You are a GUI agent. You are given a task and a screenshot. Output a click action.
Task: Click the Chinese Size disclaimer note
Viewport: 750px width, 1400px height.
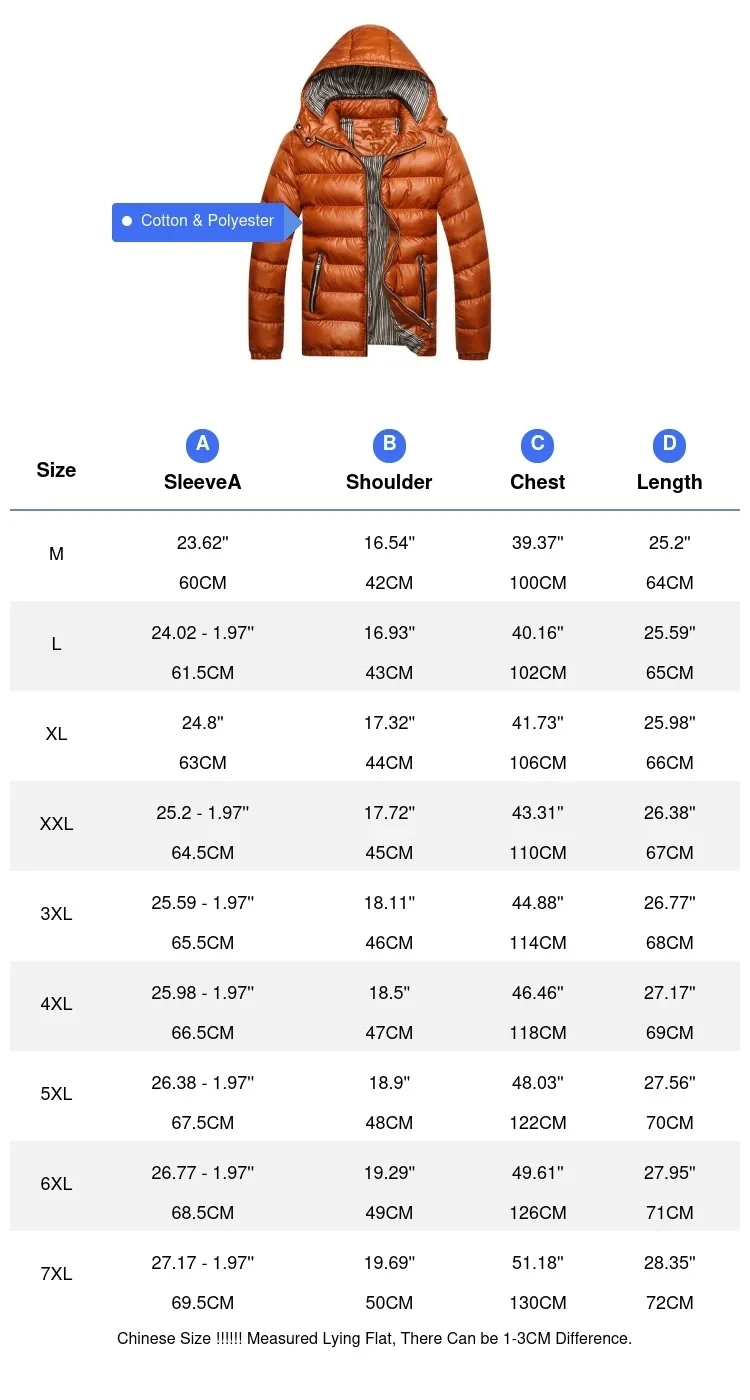tap(374, 1338)
